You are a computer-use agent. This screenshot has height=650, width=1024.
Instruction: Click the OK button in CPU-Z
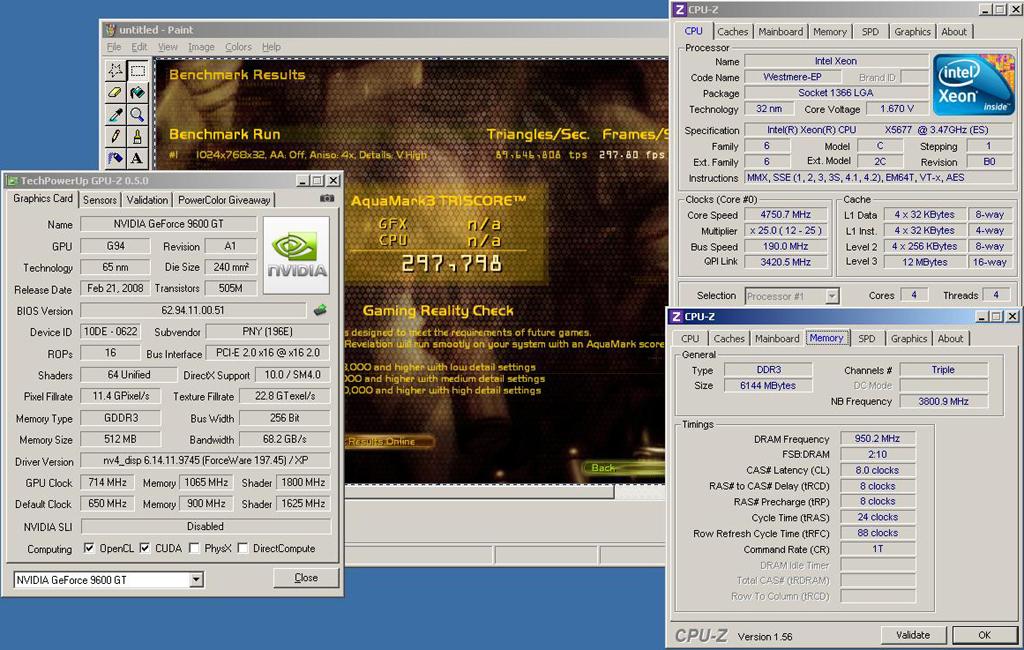point(984,634)
